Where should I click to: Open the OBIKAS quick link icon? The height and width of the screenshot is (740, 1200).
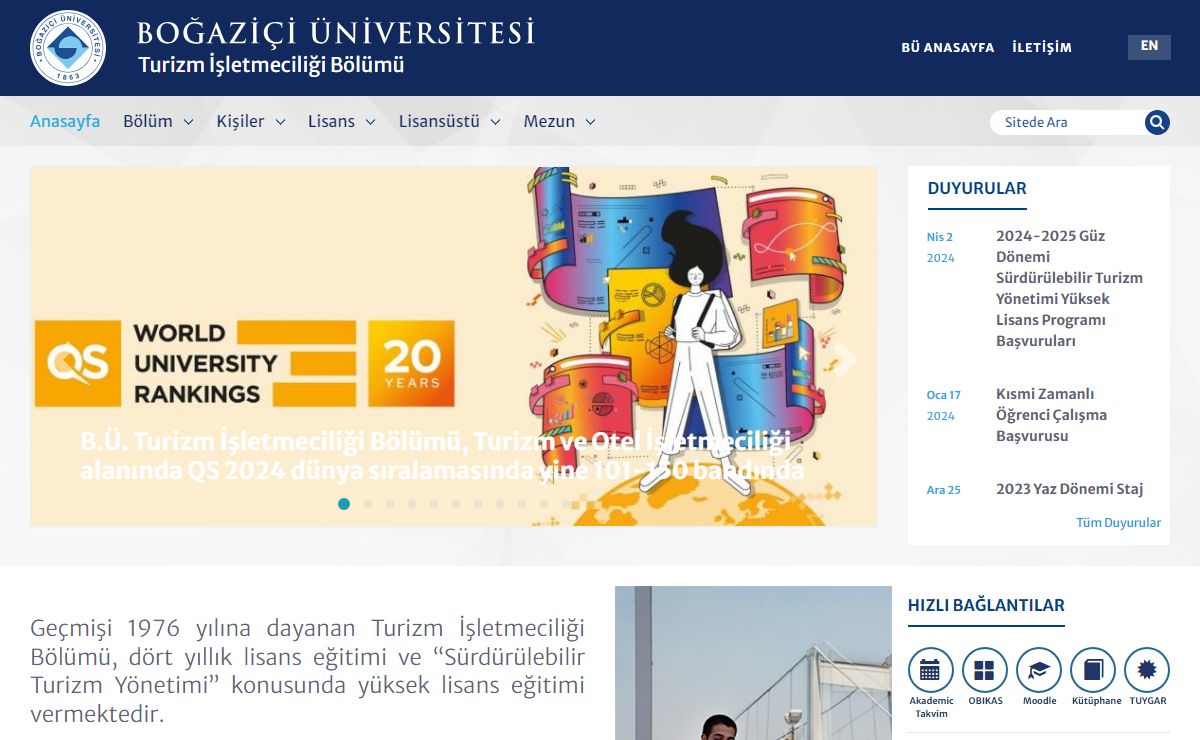pos(985,670)
